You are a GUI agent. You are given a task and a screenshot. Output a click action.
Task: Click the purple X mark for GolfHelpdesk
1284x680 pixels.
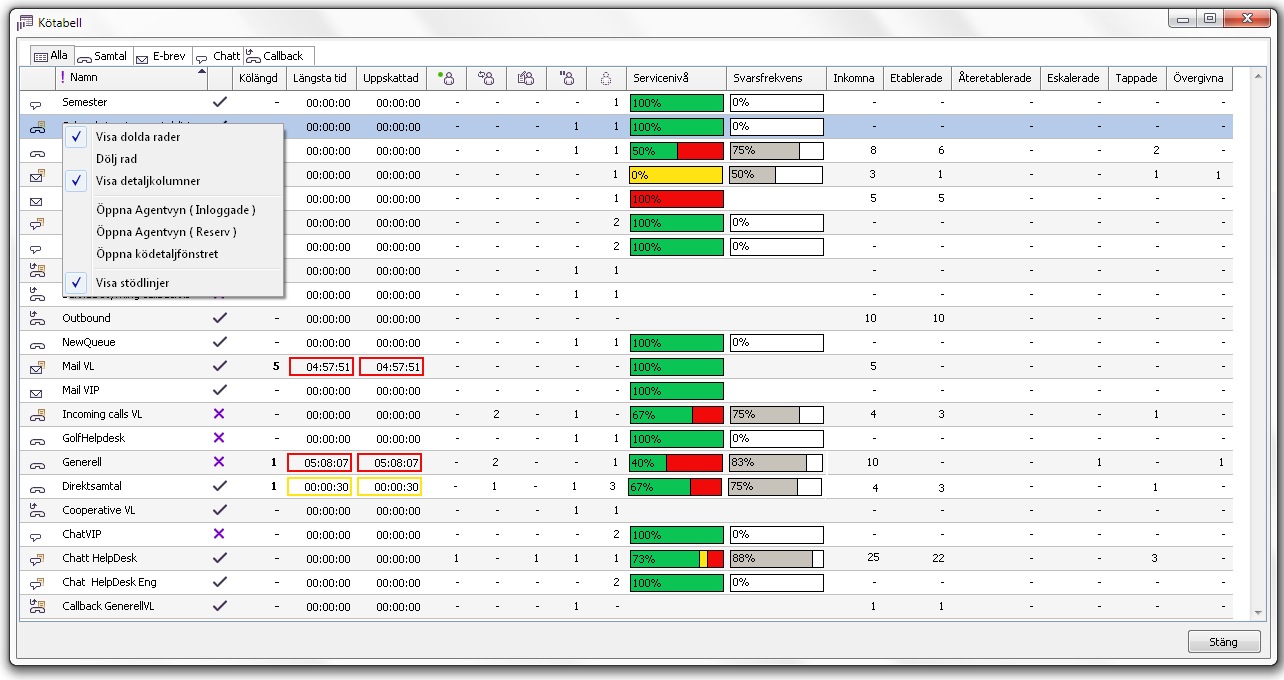(220, 438)
